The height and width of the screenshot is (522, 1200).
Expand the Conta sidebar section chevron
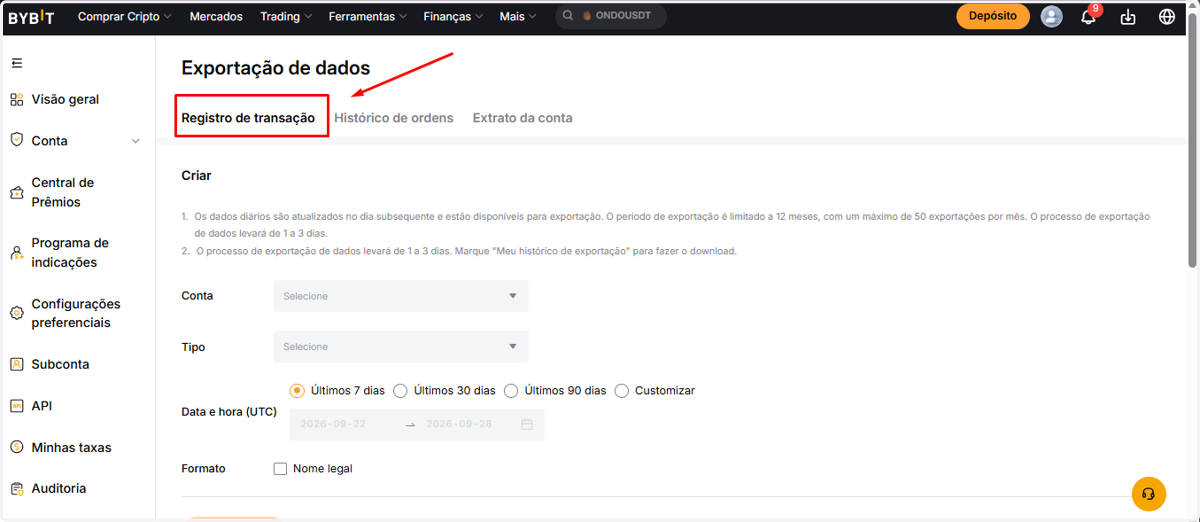(136, 141)
